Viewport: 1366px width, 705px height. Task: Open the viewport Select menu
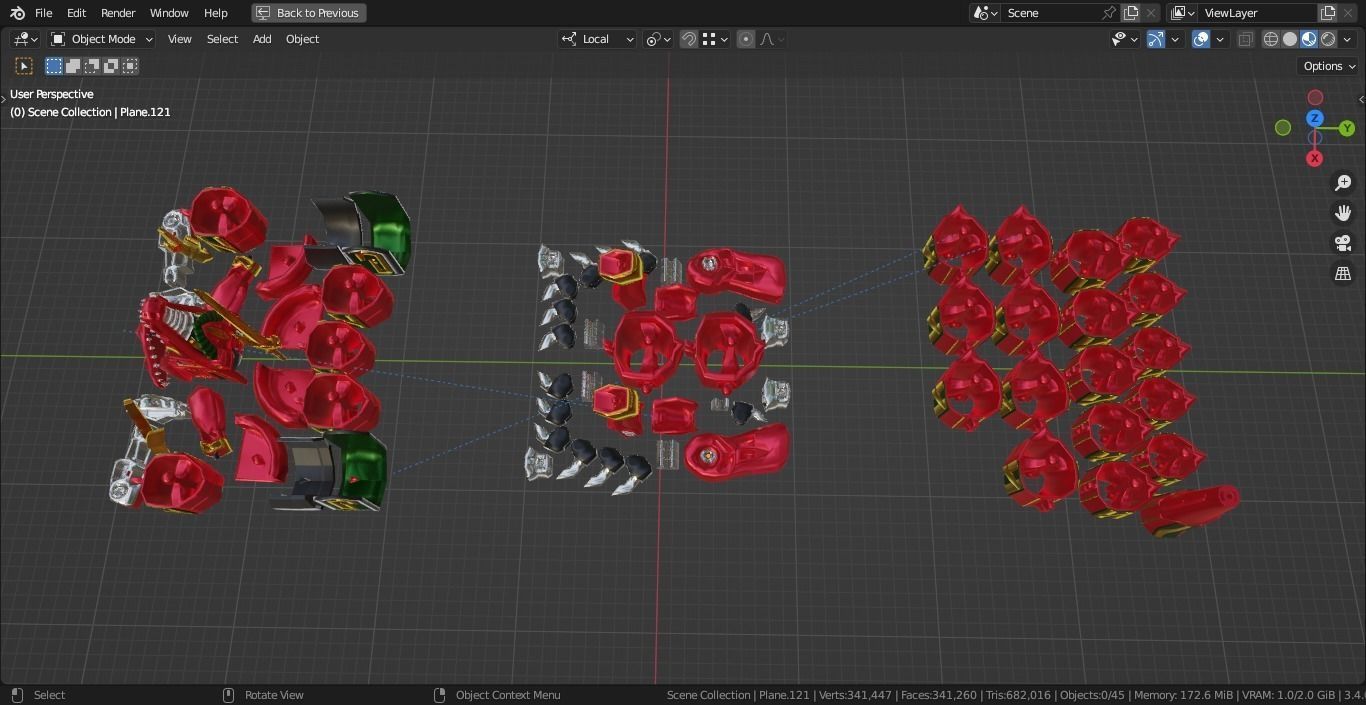coord(222,39)
